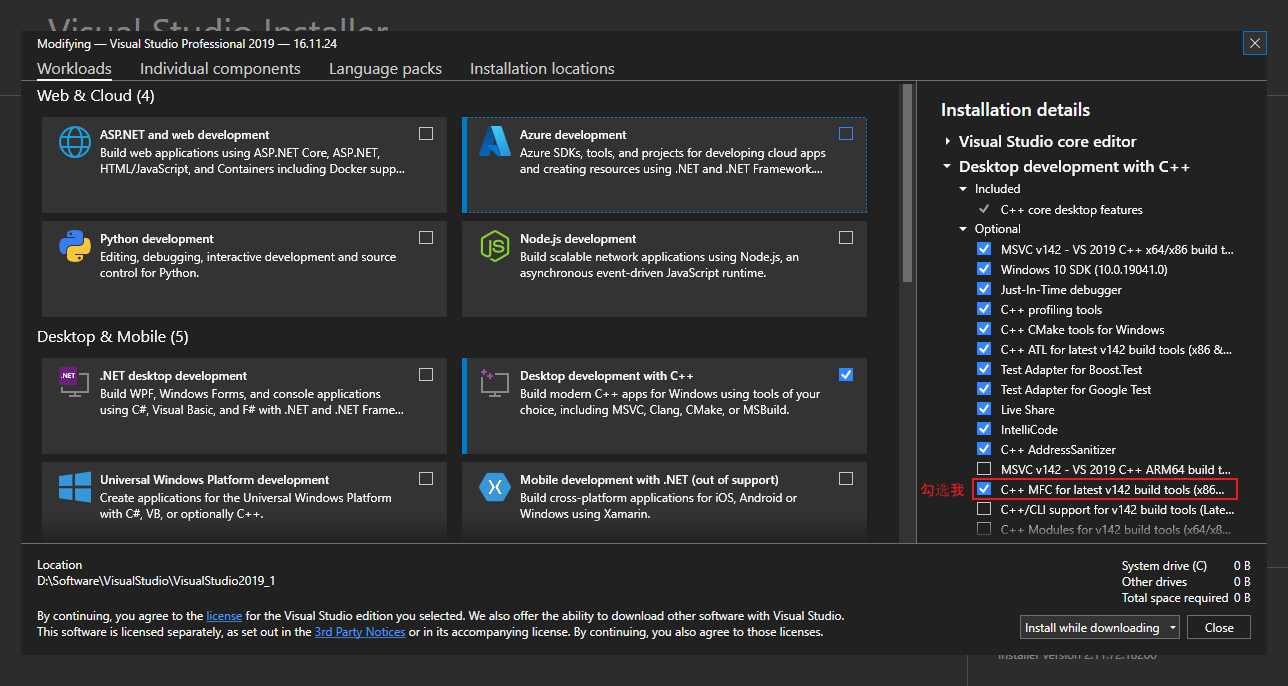Toggle the IntelliCode component checkbox
The width and height of the screenshot is (1288, 686).
coord(984,429)
